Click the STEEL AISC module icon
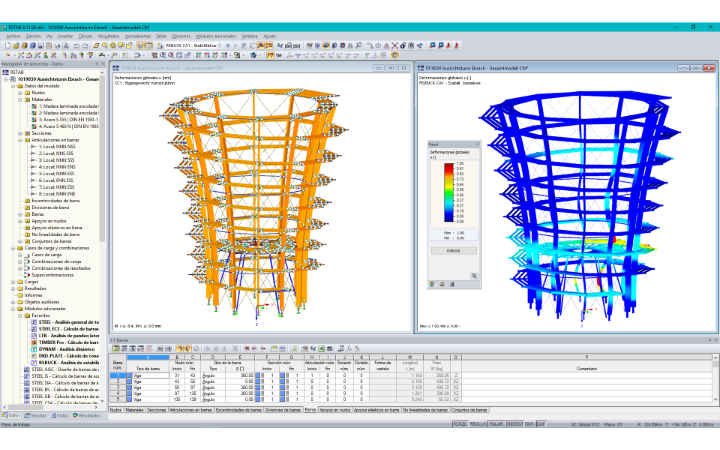This screenshot has width=720, height=450. tap(27, 370)
